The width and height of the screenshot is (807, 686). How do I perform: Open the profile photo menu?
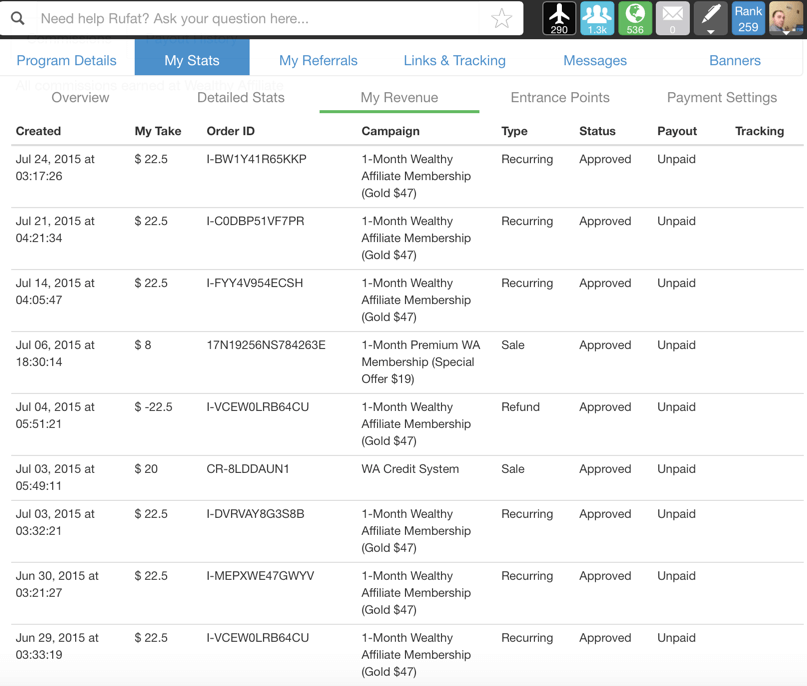coord(786,19)
